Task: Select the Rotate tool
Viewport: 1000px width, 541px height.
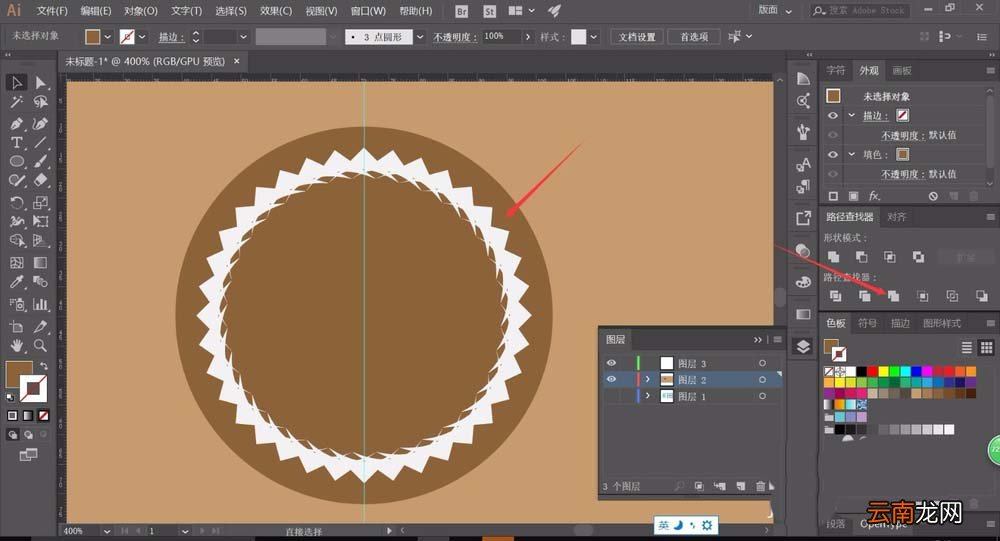Action: pyautogui.click(x=17, y=202)
